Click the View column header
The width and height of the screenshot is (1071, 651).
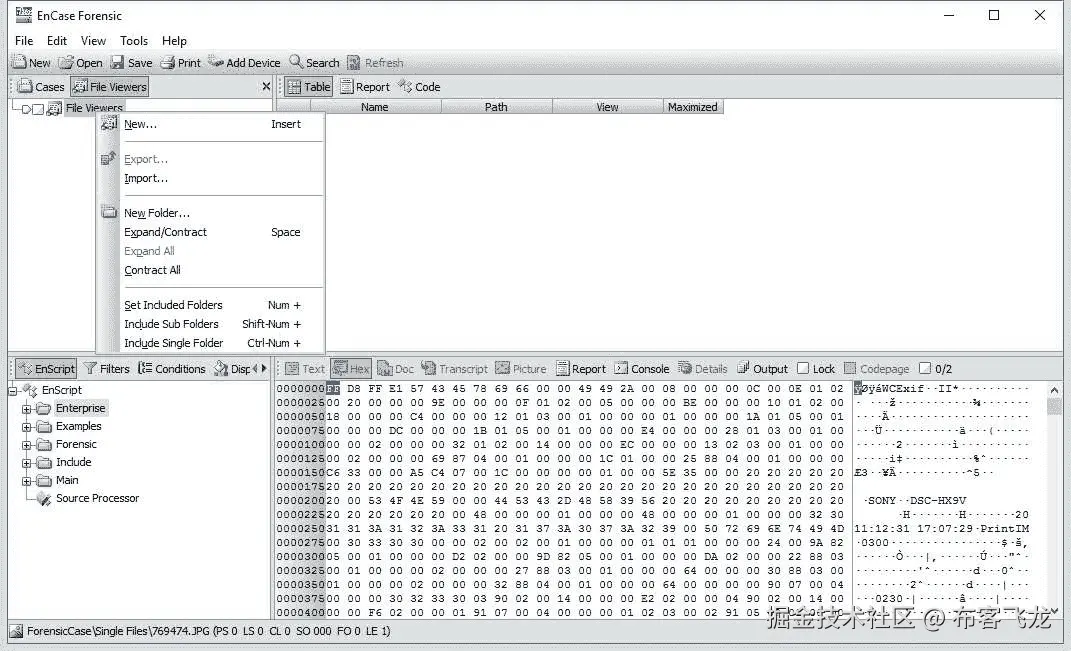click(x=607, y=107)
